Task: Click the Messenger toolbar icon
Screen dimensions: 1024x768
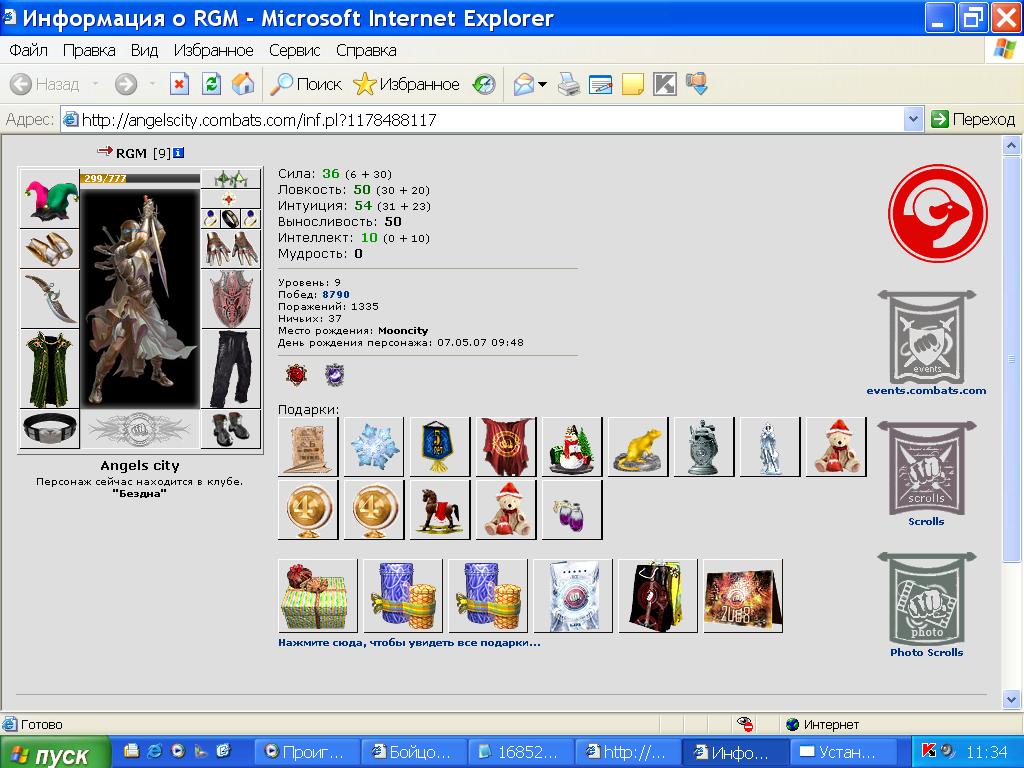Action: point(697,84)
